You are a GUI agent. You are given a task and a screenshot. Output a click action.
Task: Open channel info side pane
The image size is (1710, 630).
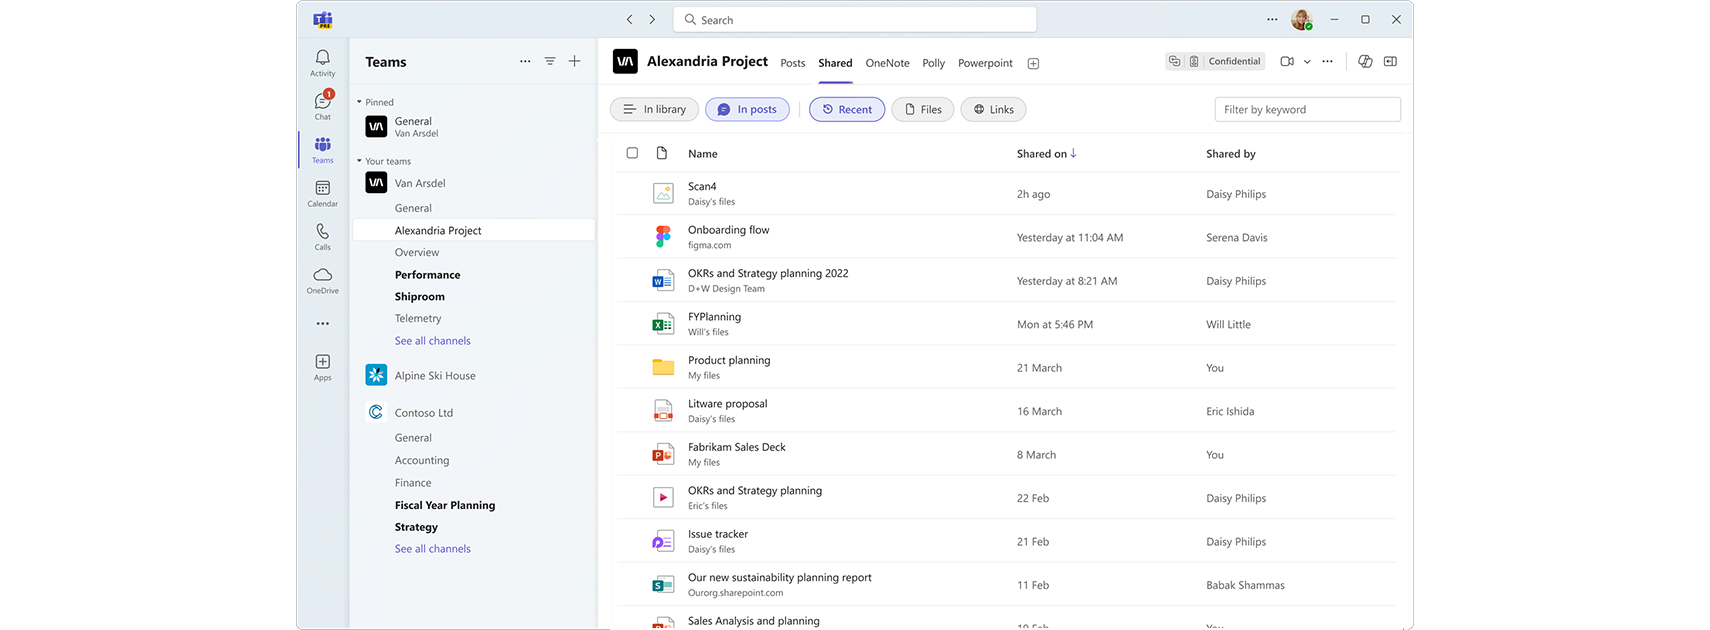[1390, 61]
